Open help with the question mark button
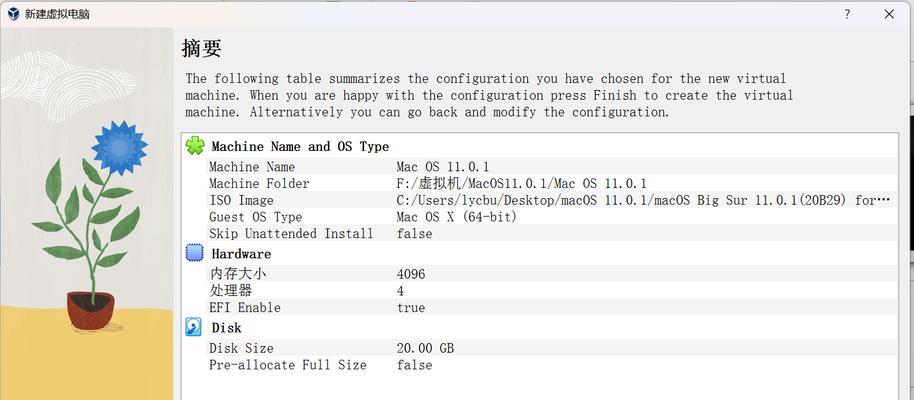The width and height of the screenshot is (914, 400). click(x=847, y=15)
